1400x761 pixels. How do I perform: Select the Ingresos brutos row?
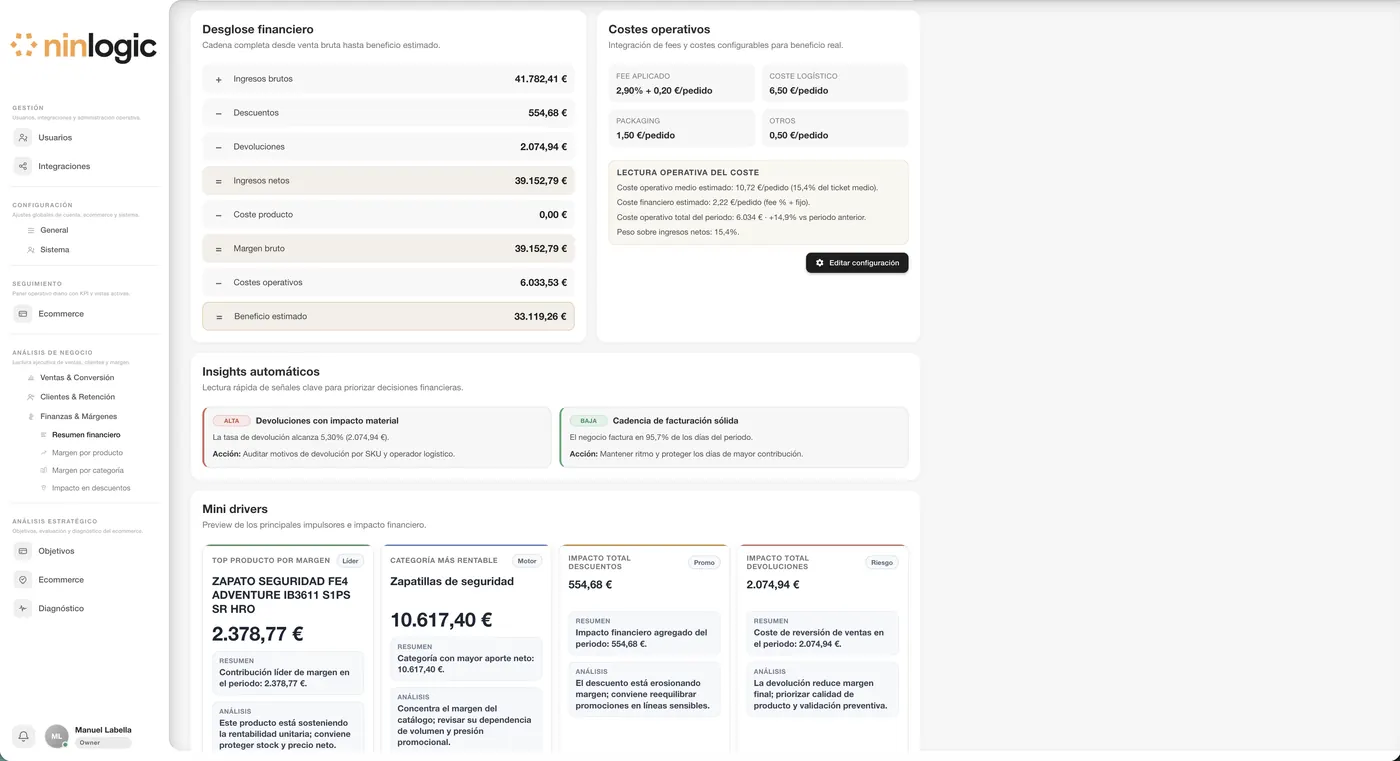388,79
